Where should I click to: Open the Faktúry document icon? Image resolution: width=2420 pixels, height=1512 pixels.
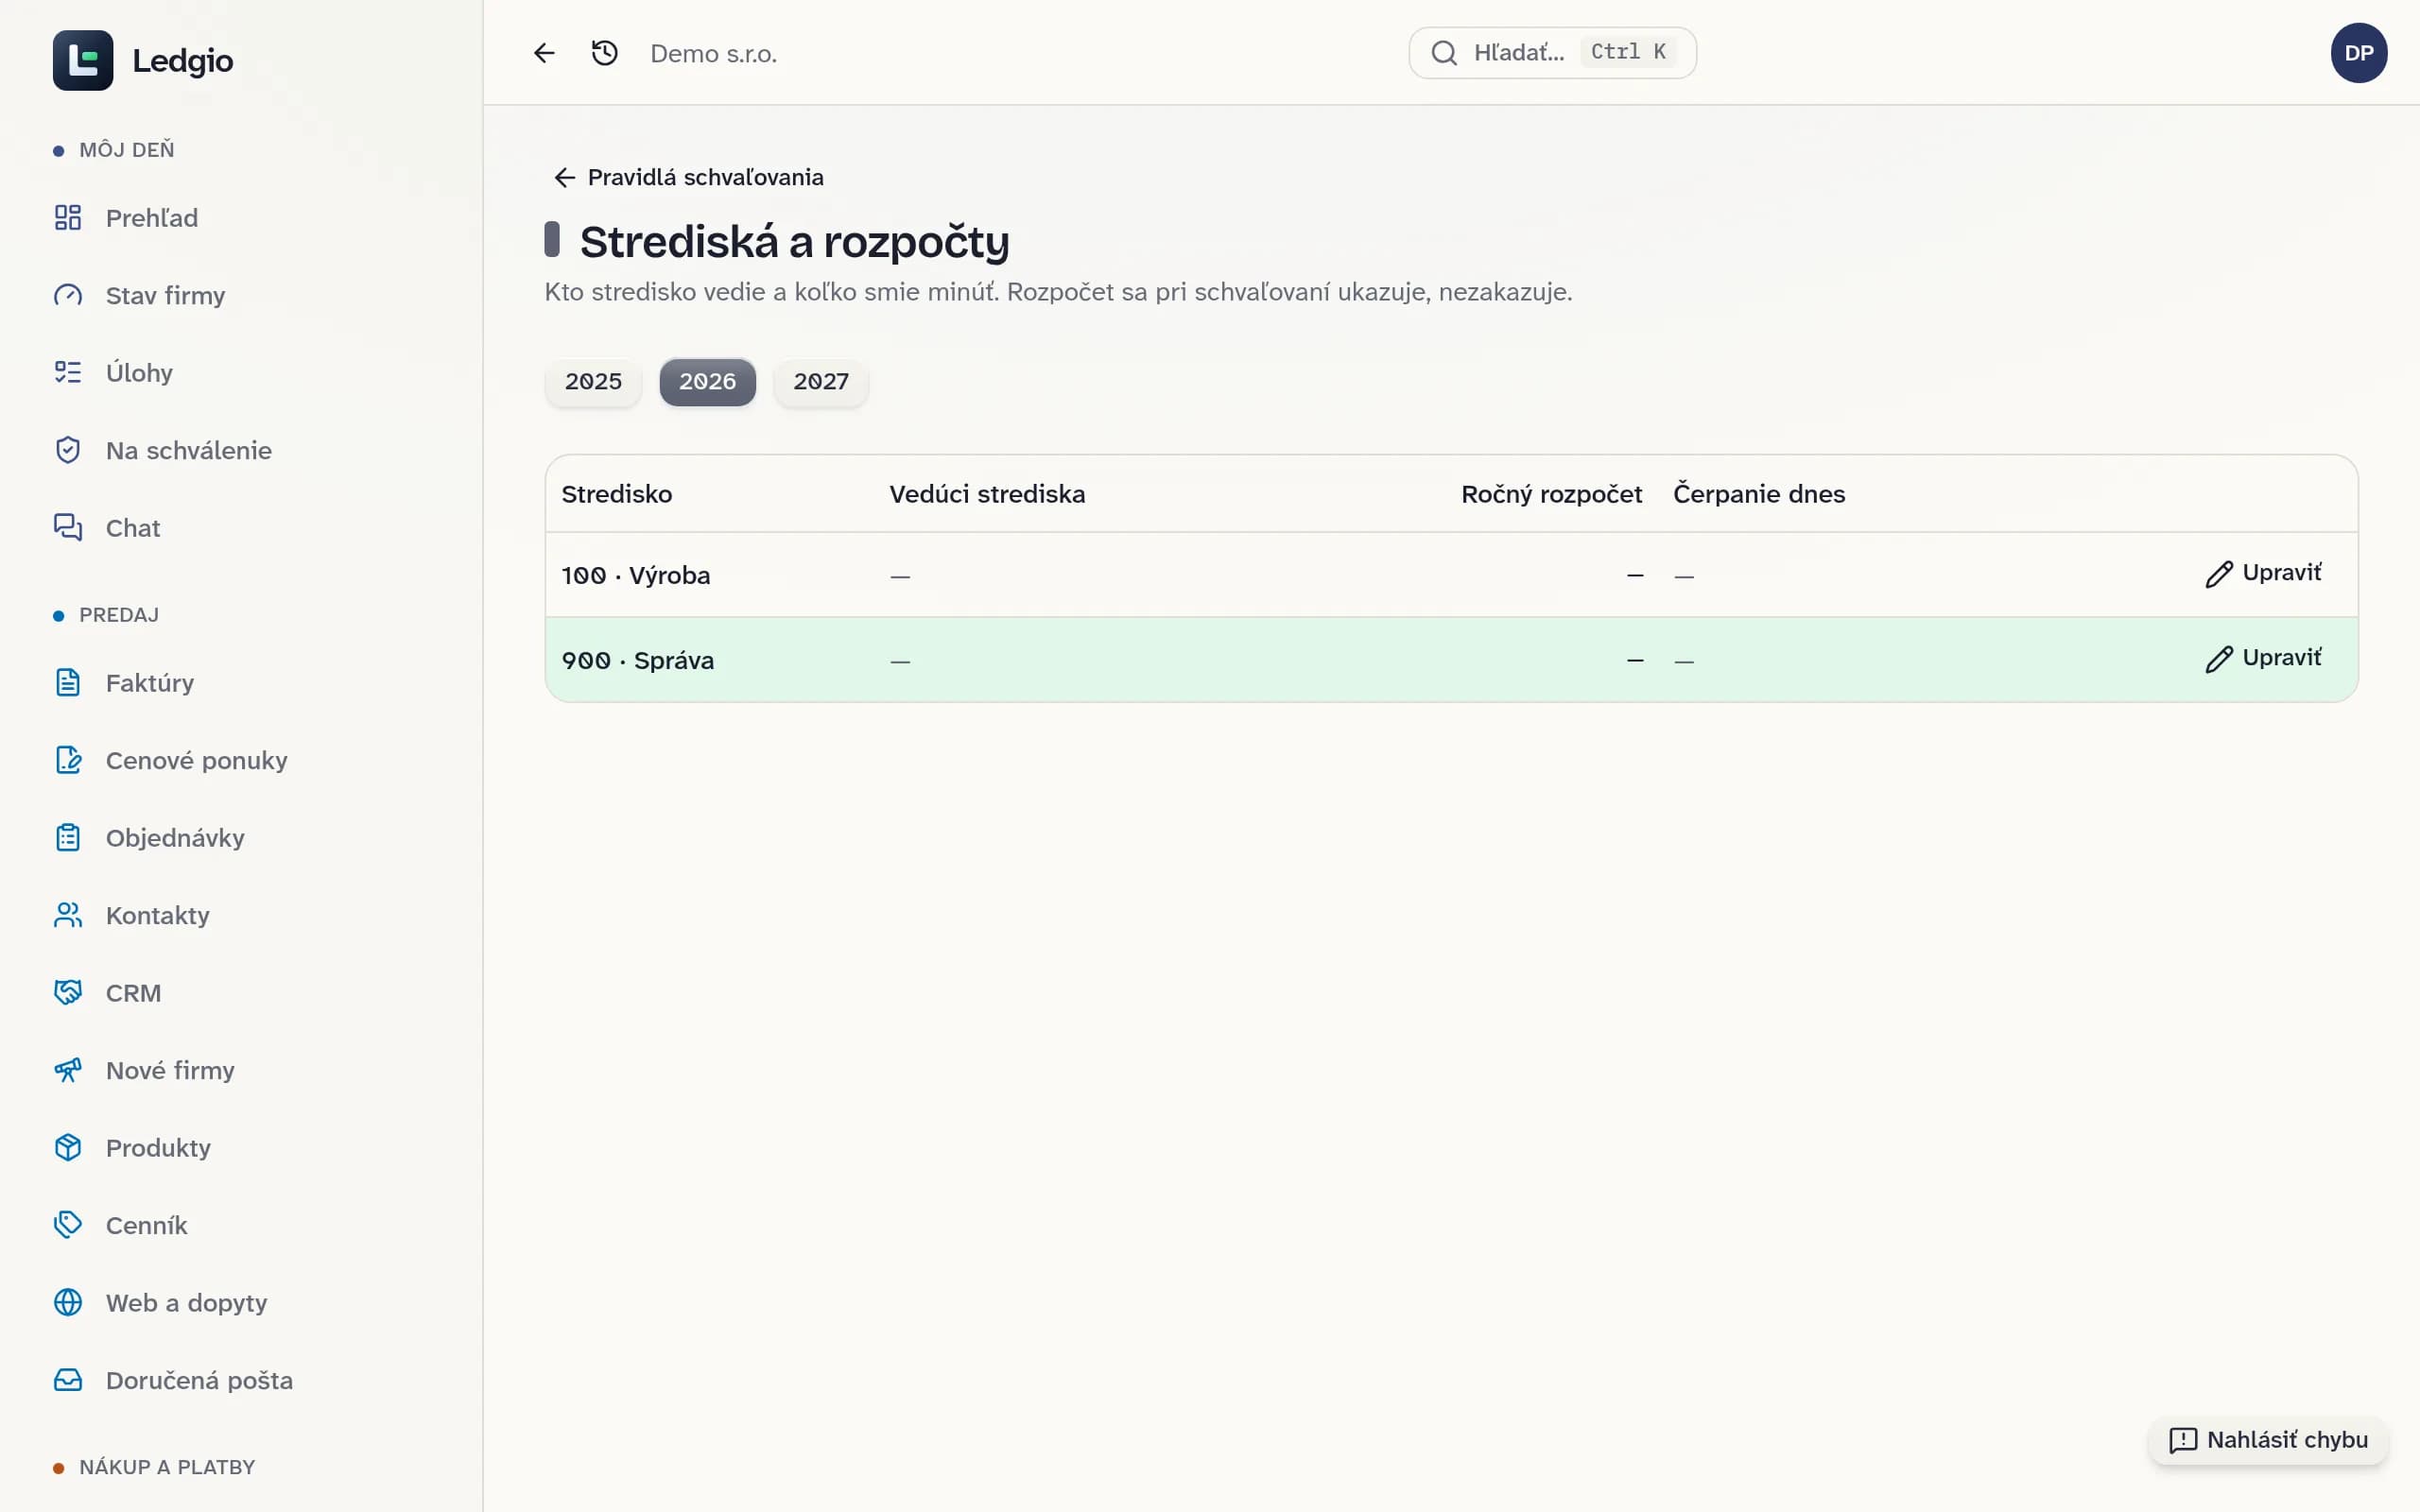tap(68, 683)
